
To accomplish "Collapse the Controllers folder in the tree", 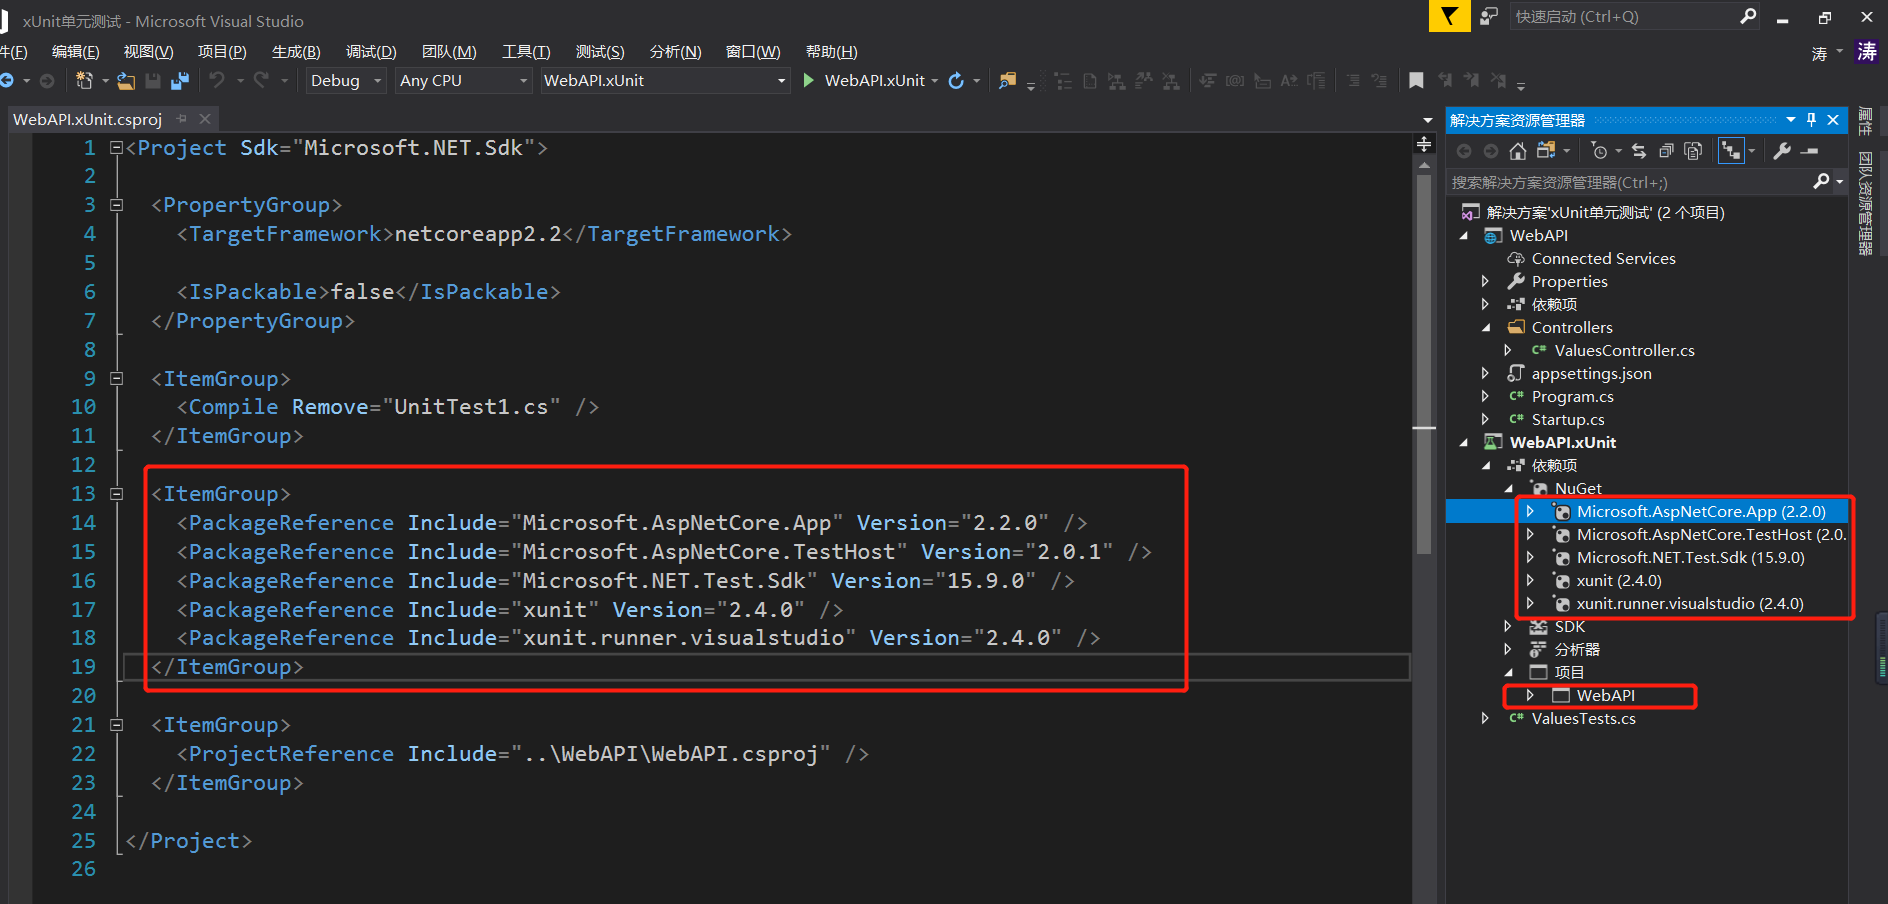I will (x=1486, y=328).
